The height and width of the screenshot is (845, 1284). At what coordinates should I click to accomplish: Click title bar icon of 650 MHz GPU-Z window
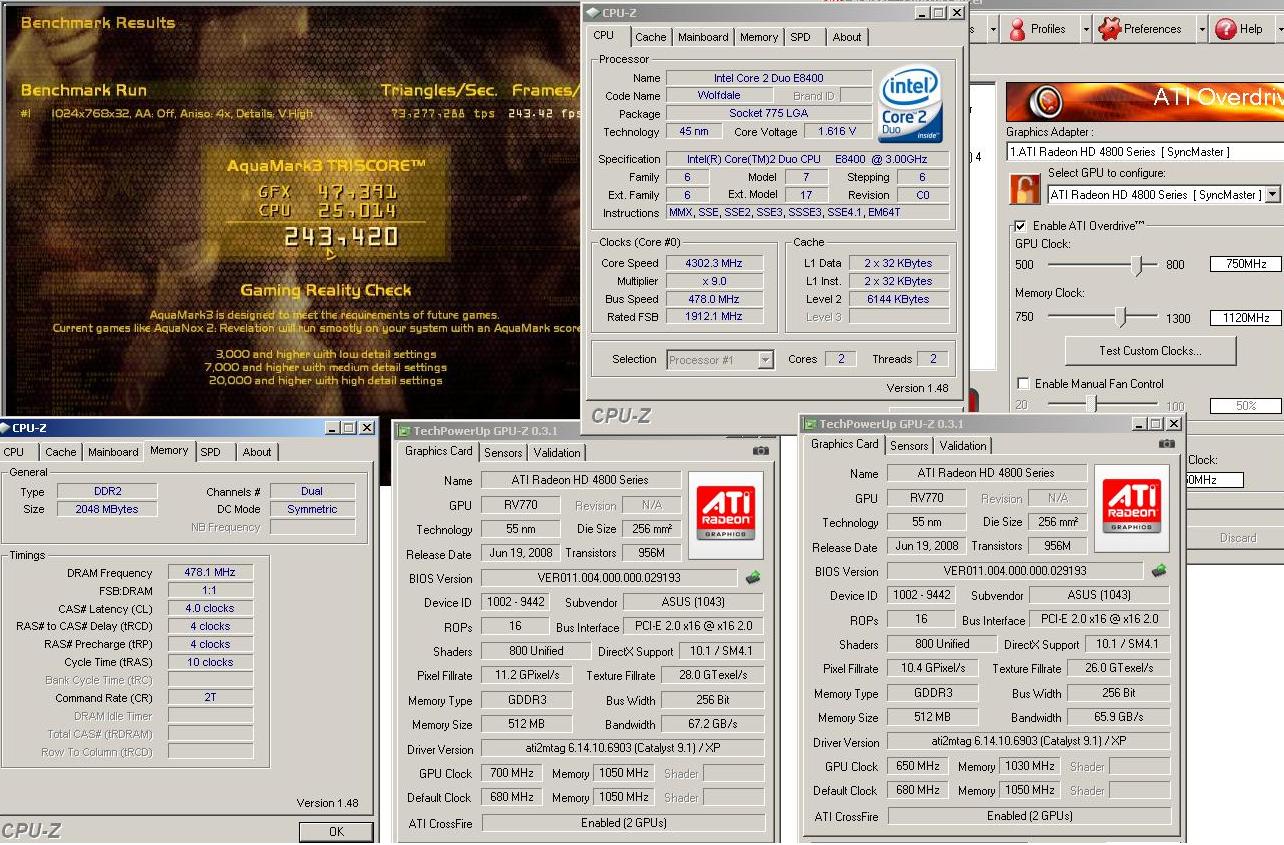tap(810, 424)
